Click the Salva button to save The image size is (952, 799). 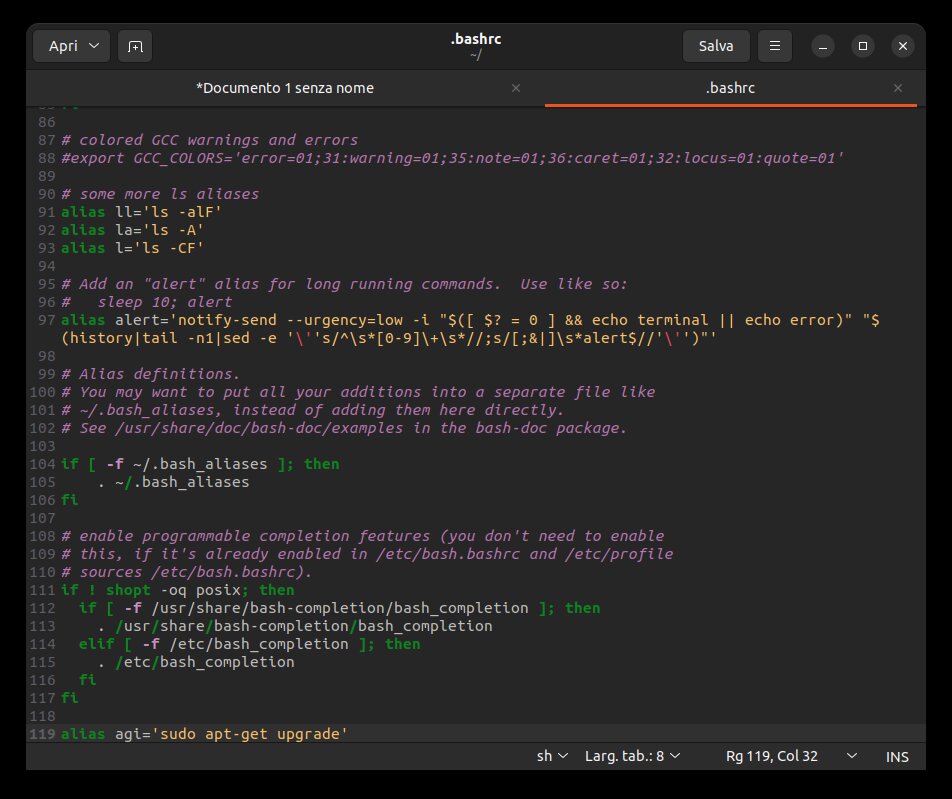coord(716,45)
